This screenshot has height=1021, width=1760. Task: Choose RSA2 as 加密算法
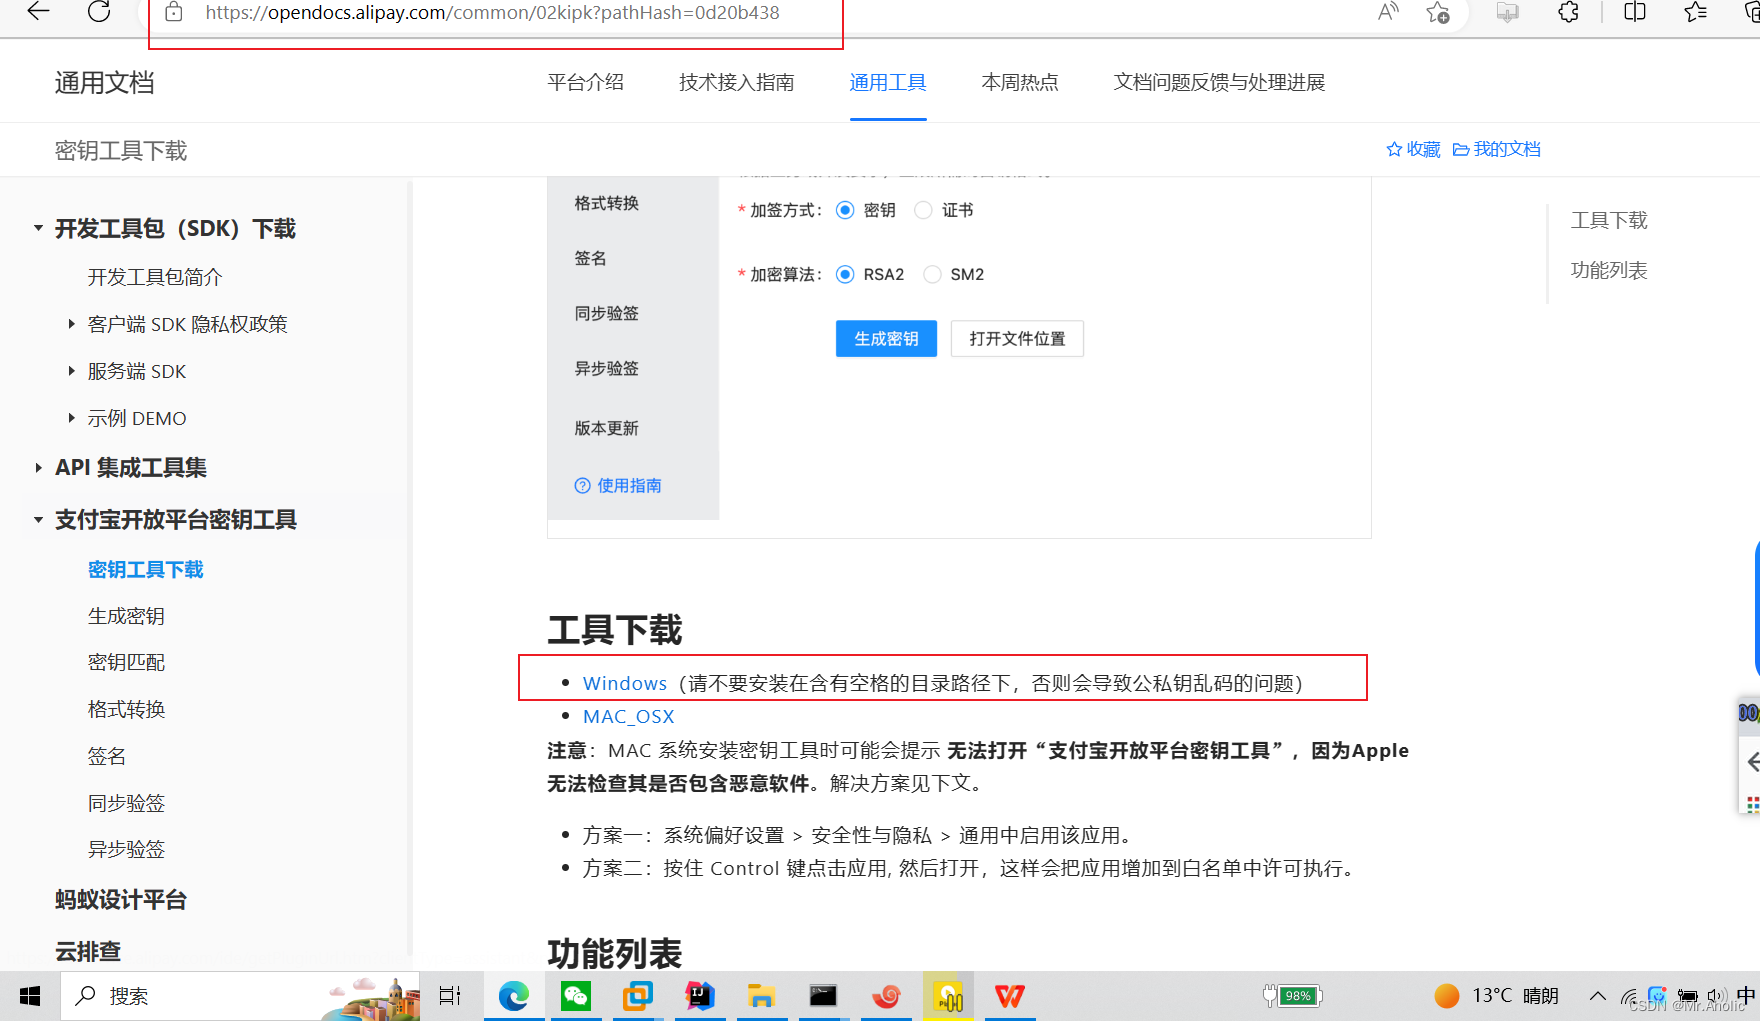pos(846,274)
